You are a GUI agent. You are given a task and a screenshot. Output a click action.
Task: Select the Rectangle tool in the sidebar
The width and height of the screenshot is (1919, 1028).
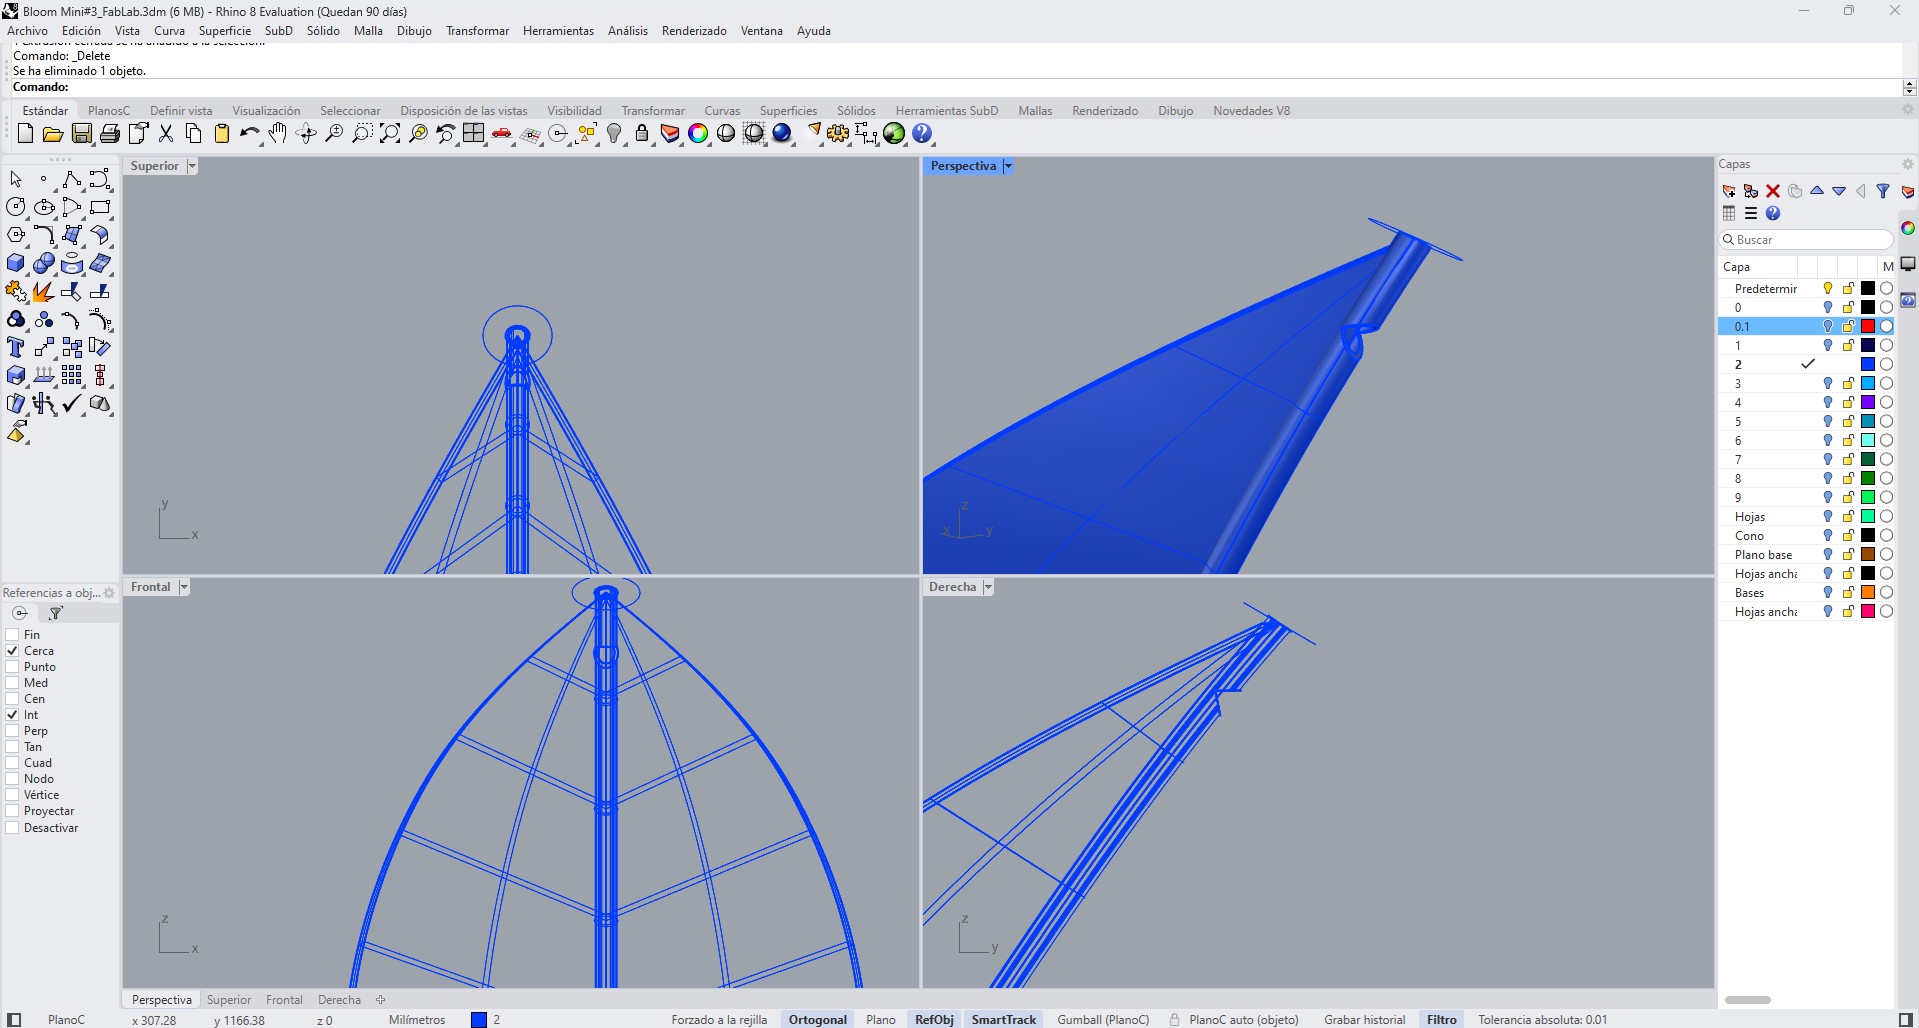[x=100, y=207]
